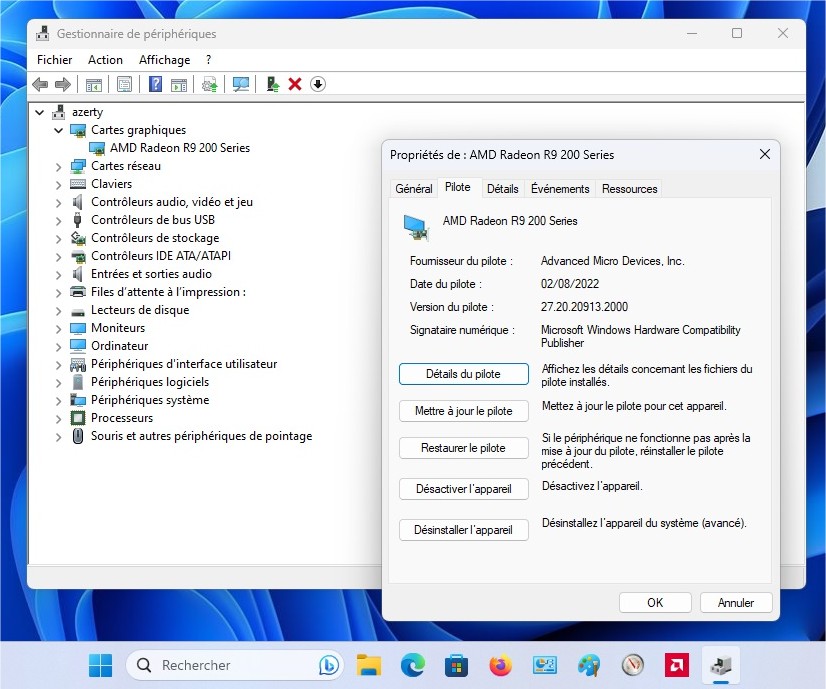Open the Affichage menu
Viewport: 826px width, 689px height.
click(164, 60)
